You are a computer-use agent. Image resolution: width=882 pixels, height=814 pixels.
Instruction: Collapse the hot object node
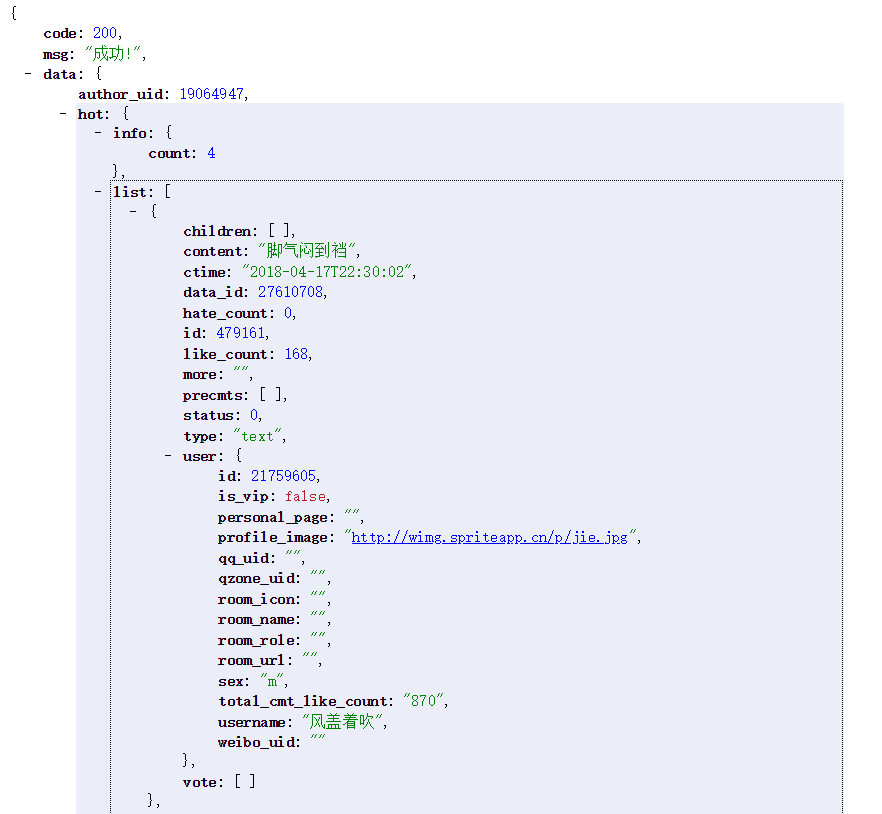(63, 114)
